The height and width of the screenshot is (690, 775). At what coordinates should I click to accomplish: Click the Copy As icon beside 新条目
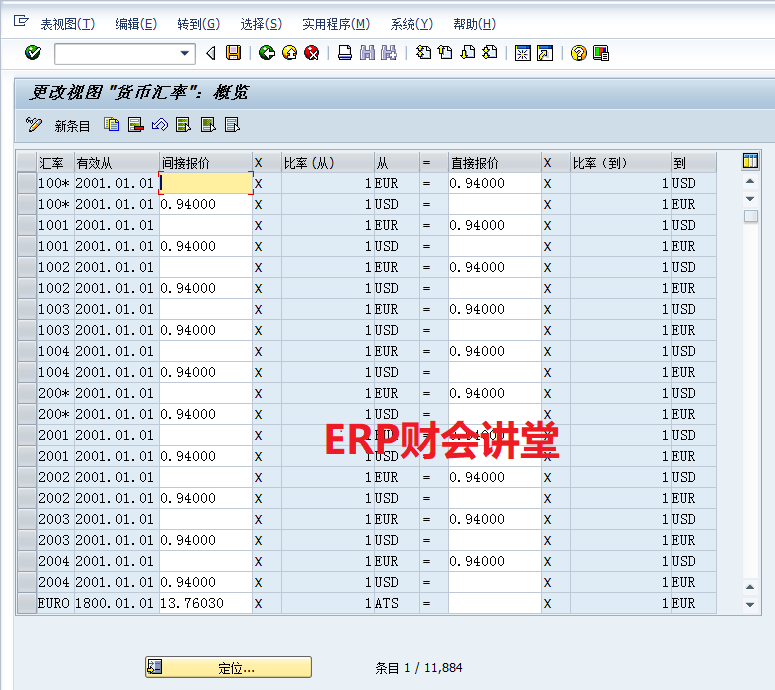tap(112, 125)
